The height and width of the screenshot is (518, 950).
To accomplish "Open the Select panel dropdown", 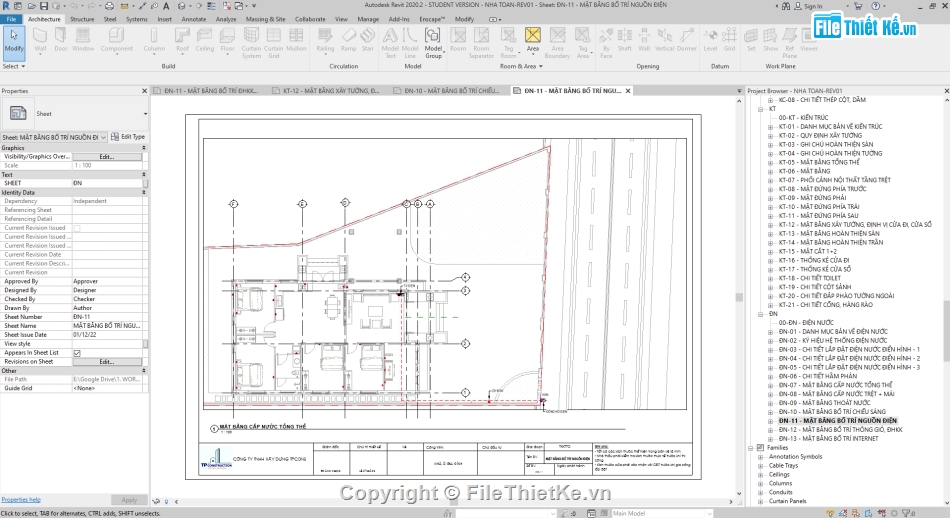I will coord(14,66).
